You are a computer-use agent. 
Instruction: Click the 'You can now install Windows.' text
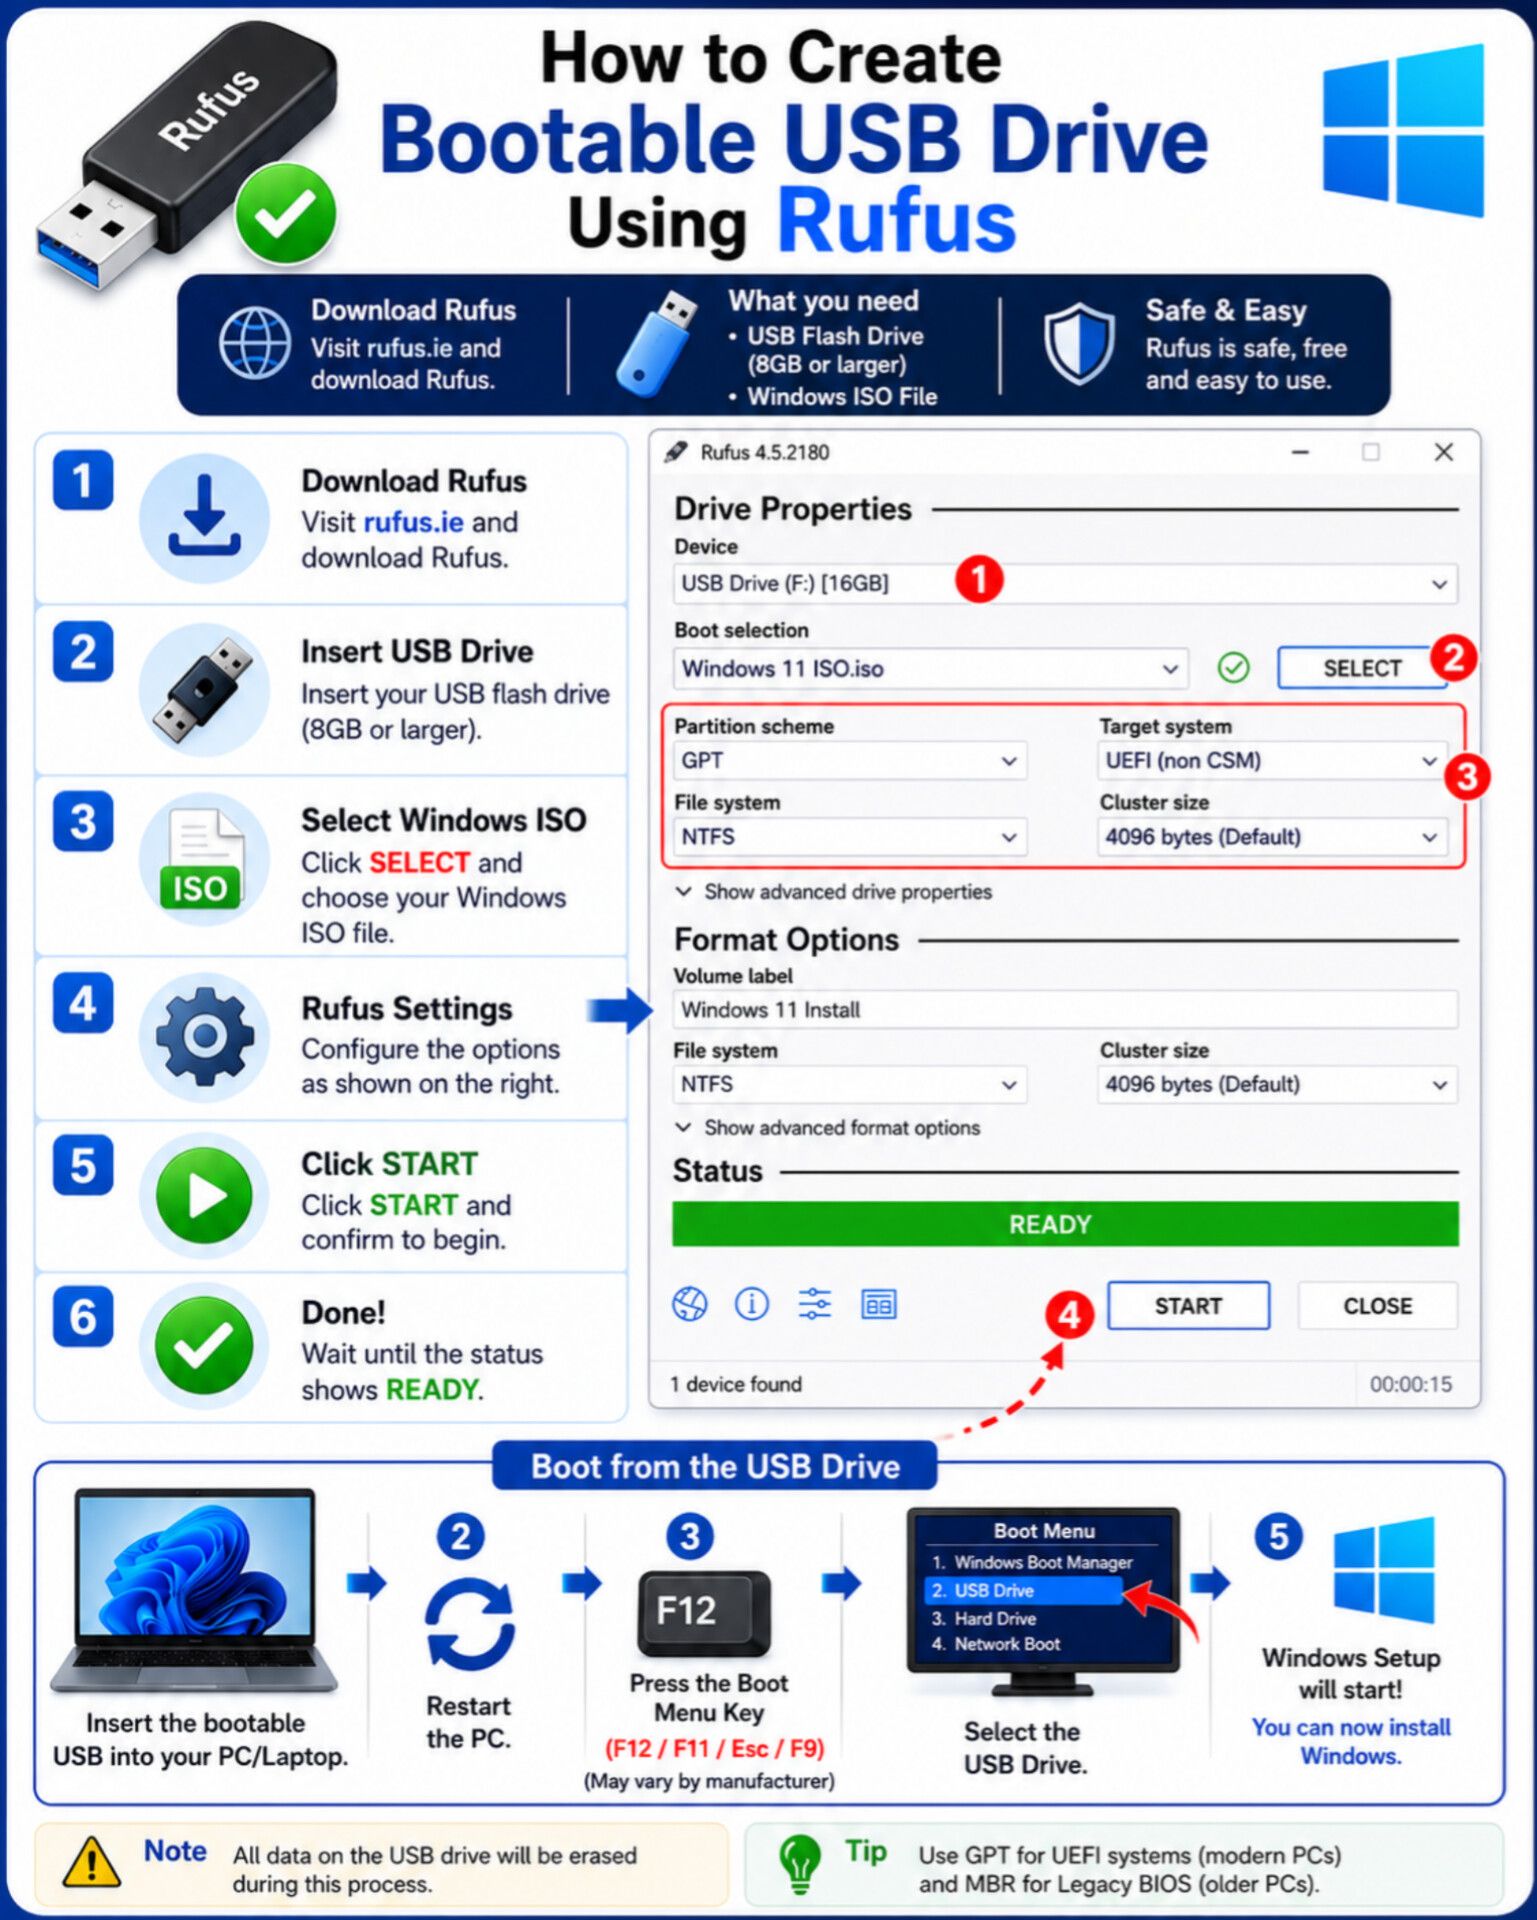coord(1351,1741)
